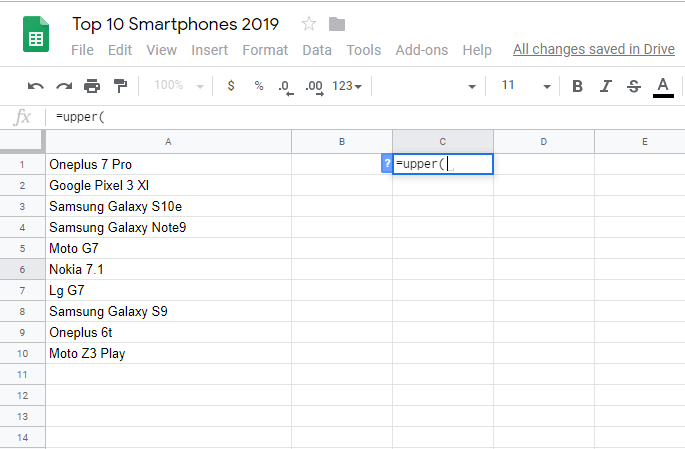Open the File menu
Screen dimensions: 685x449
pos(82,50)
